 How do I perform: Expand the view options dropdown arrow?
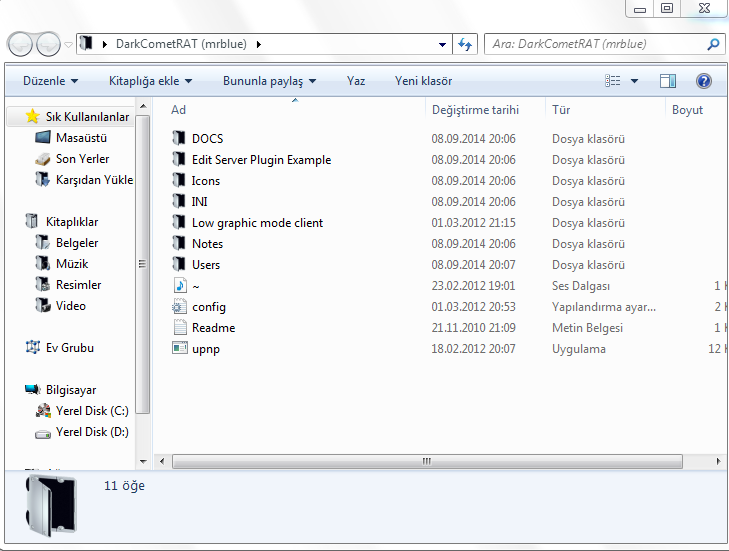[634, 81]
